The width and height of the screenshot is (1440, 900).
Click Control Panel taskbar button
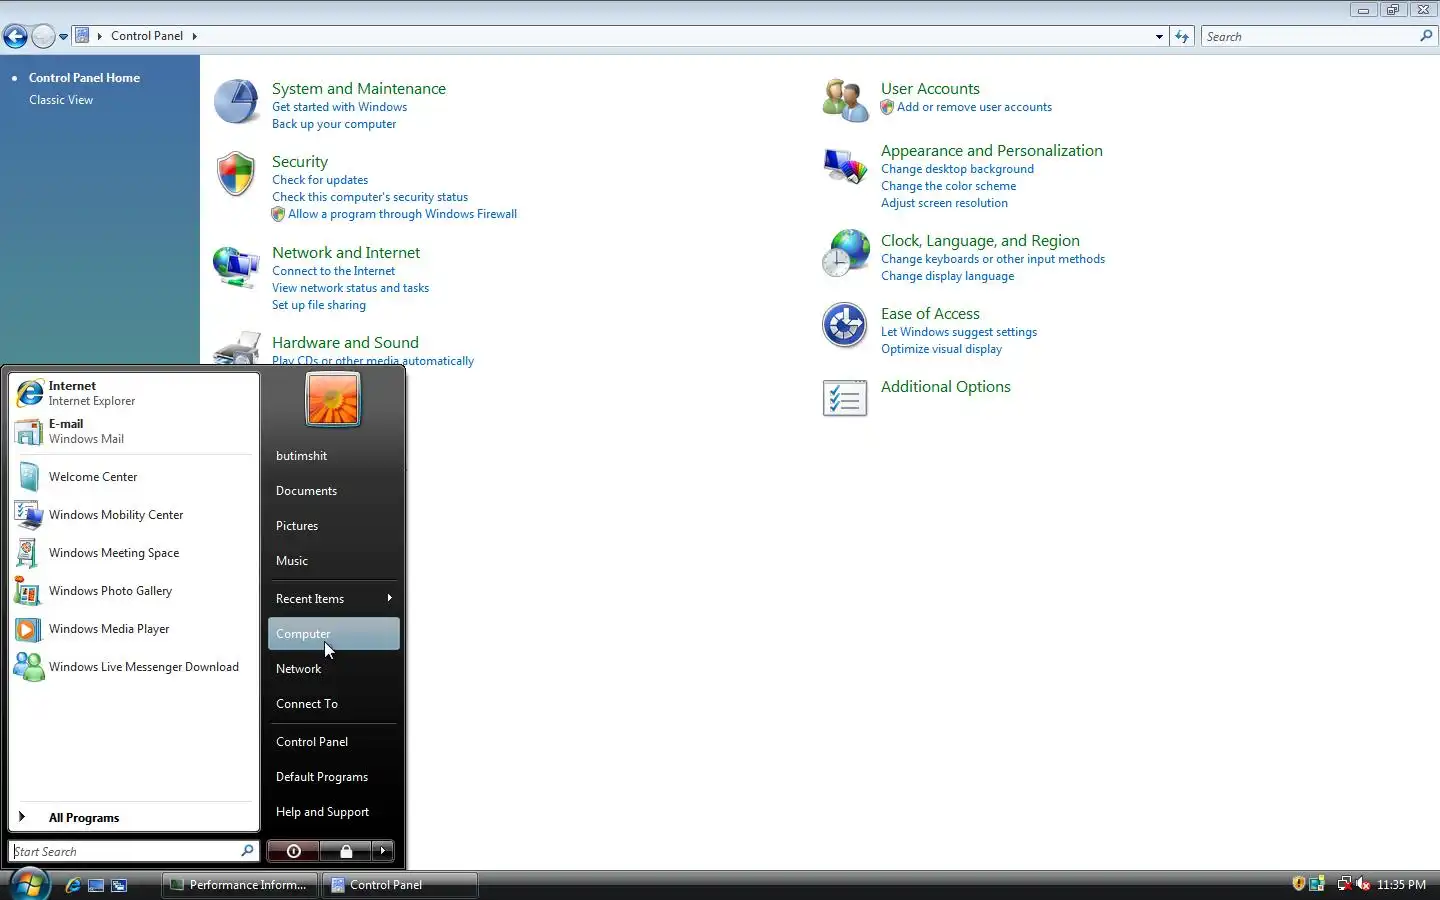400,885
